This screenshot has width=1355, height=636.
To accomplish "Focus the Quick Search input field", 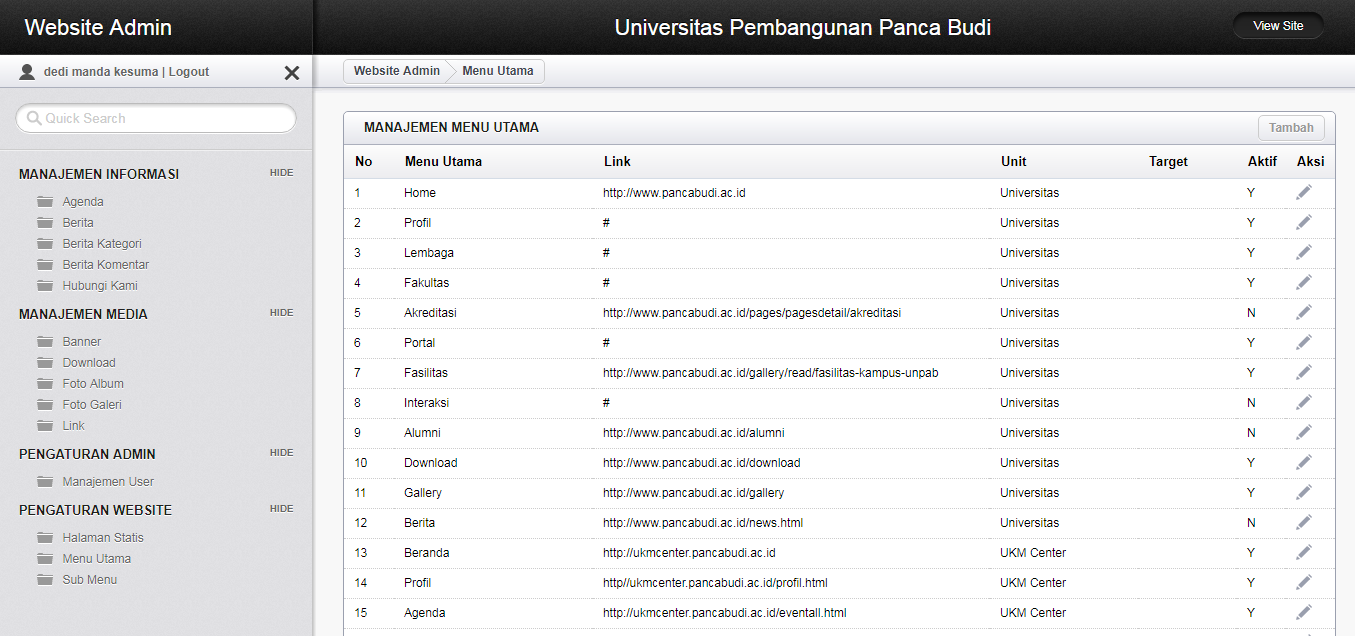I will click(x=165, y=118).
